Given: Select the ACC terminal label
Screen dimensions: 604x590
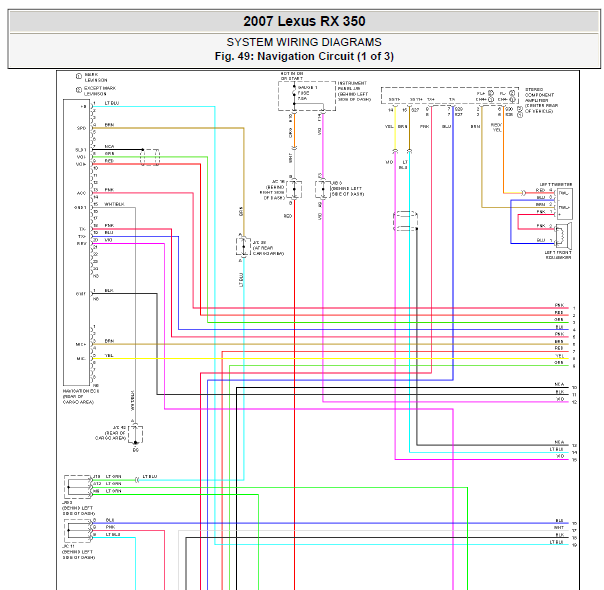Looking at the screenshot, I should point(81,193).
